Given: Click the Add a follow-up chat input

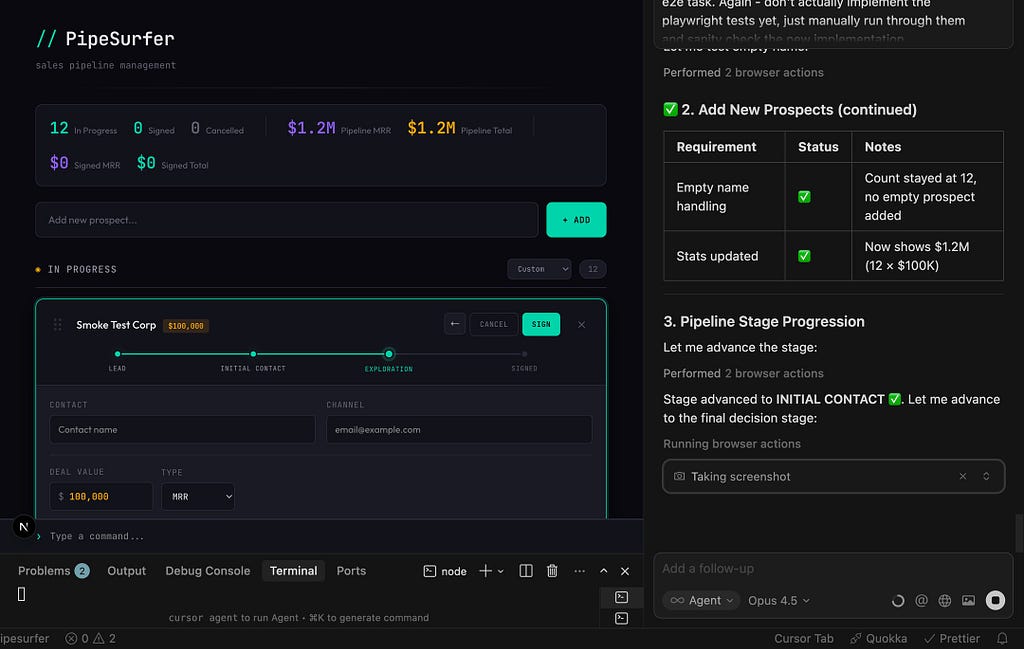Looking at the screenshot, I should point(833,568).
